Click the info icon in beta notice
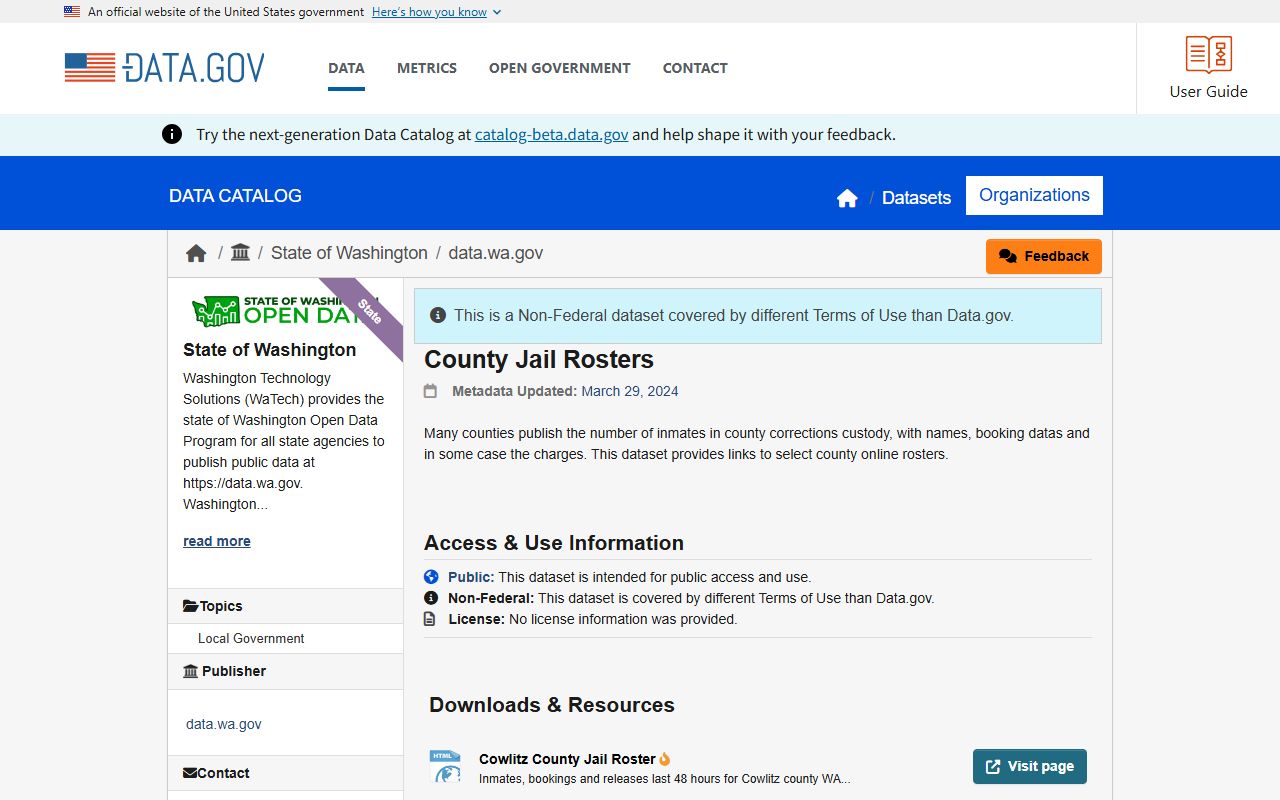Viewport: 1280px width, 800px height. click(172, 134)
